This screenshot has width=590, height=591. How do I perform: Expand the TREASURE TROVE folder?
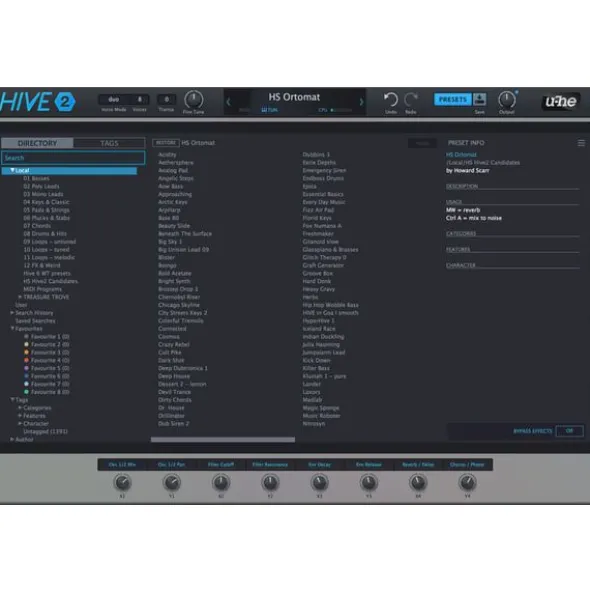(x=20, y=297)
